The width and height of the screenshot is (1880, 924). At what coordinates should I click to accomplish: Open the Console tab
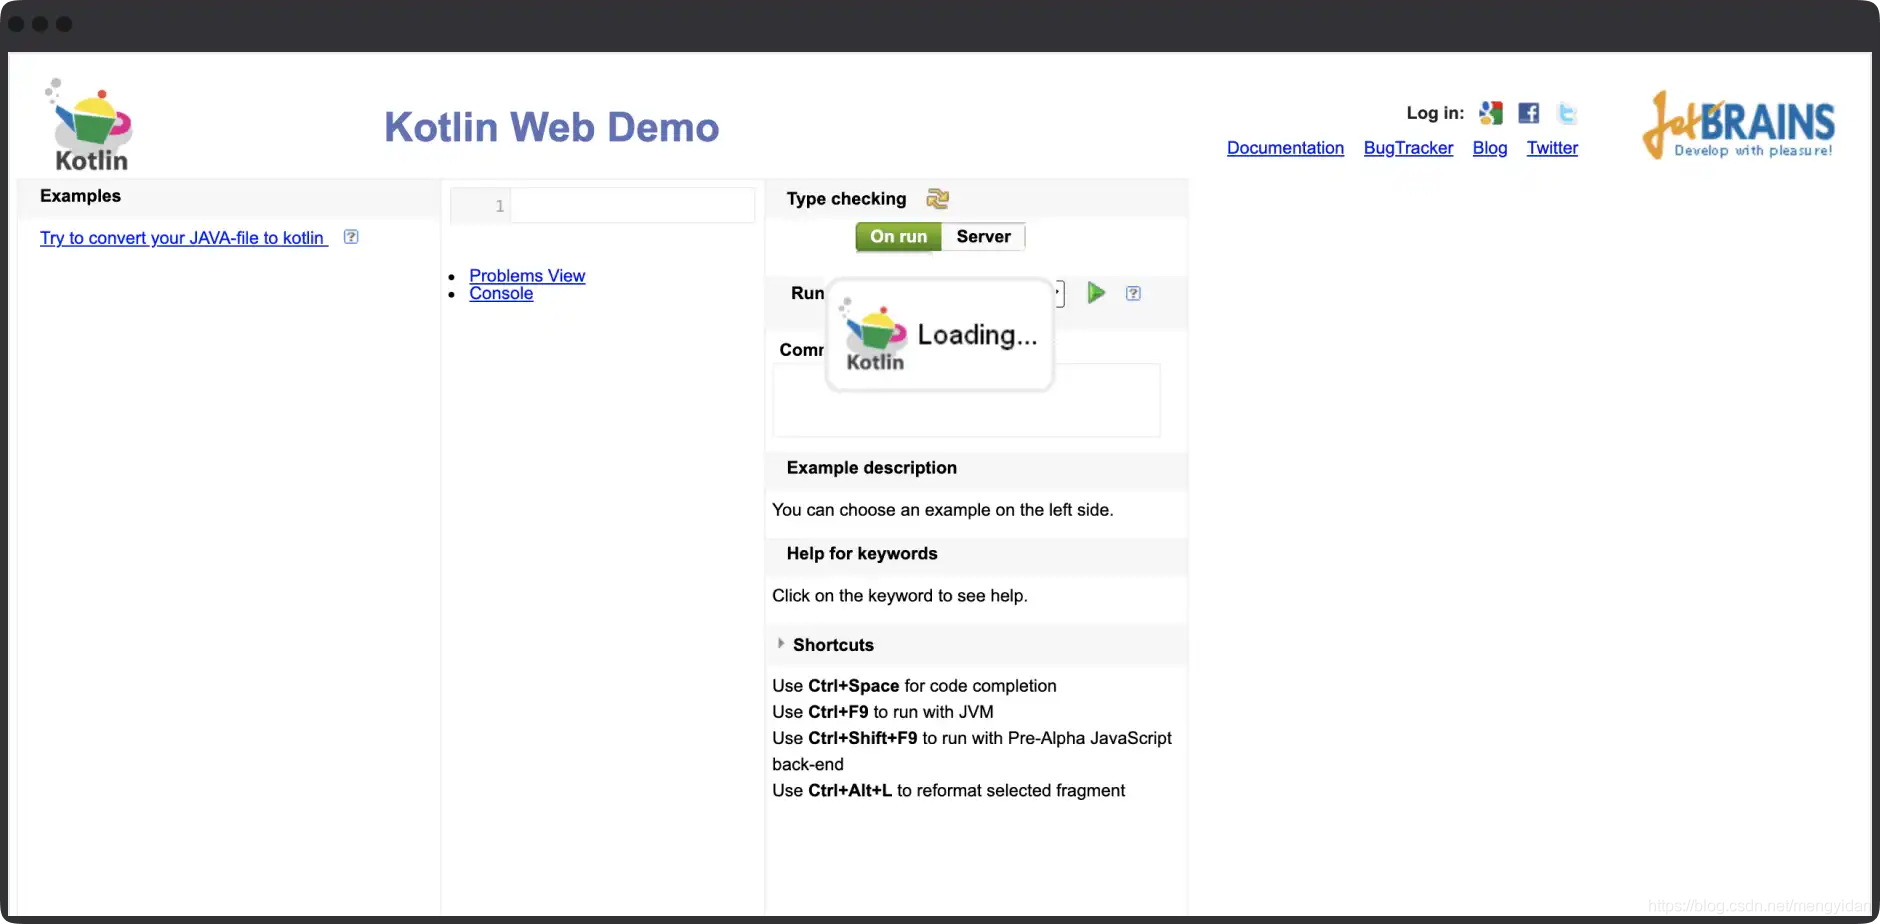501,294
